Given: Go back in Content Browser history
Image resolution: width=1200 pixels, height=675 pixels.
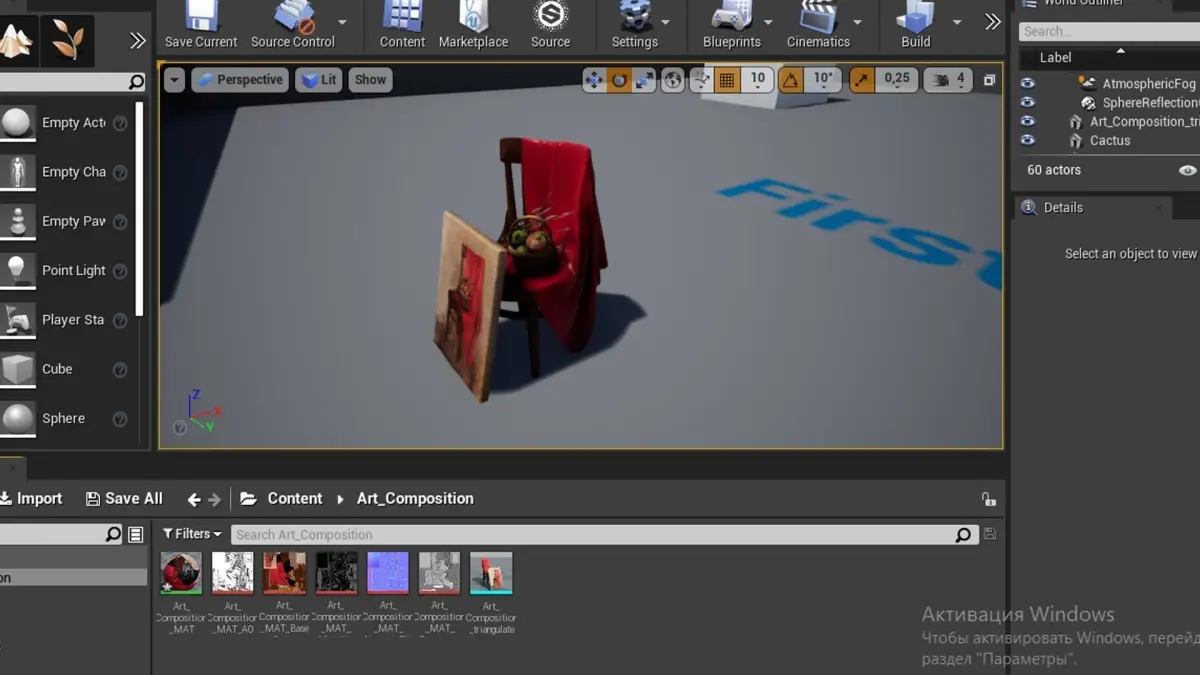Looking at the screenshot, I should pos(194,499).
